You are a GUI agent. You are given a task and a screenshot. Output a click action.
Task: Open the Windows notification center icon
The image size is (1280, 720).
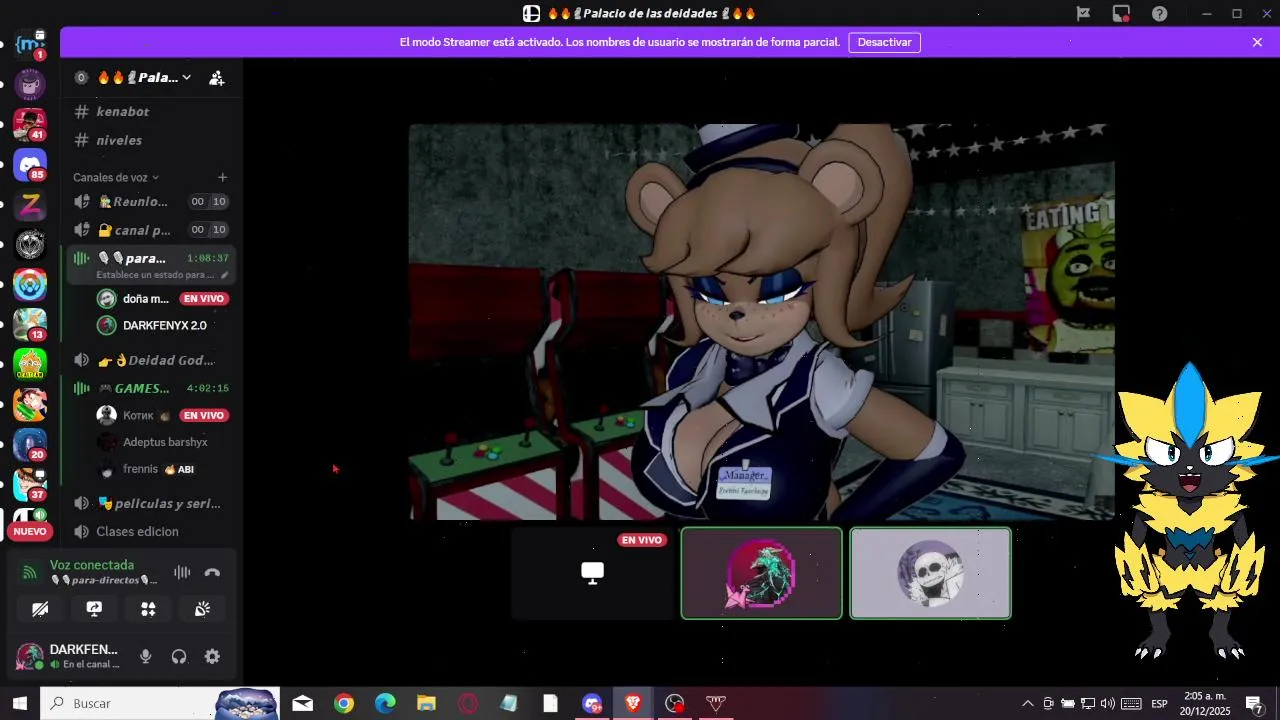tap(1254, 704)
